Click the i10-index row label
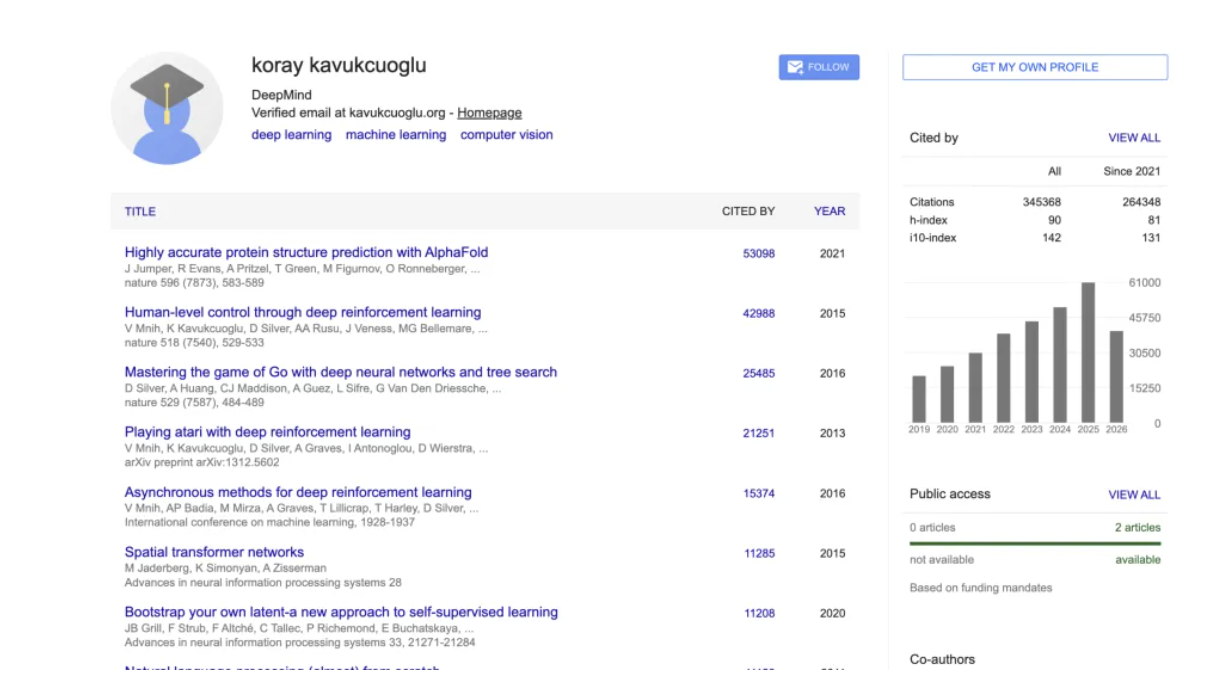Image resolution: width=1226 pixels, height=700 pixels. pyautogui.click(x=932, y=238)
